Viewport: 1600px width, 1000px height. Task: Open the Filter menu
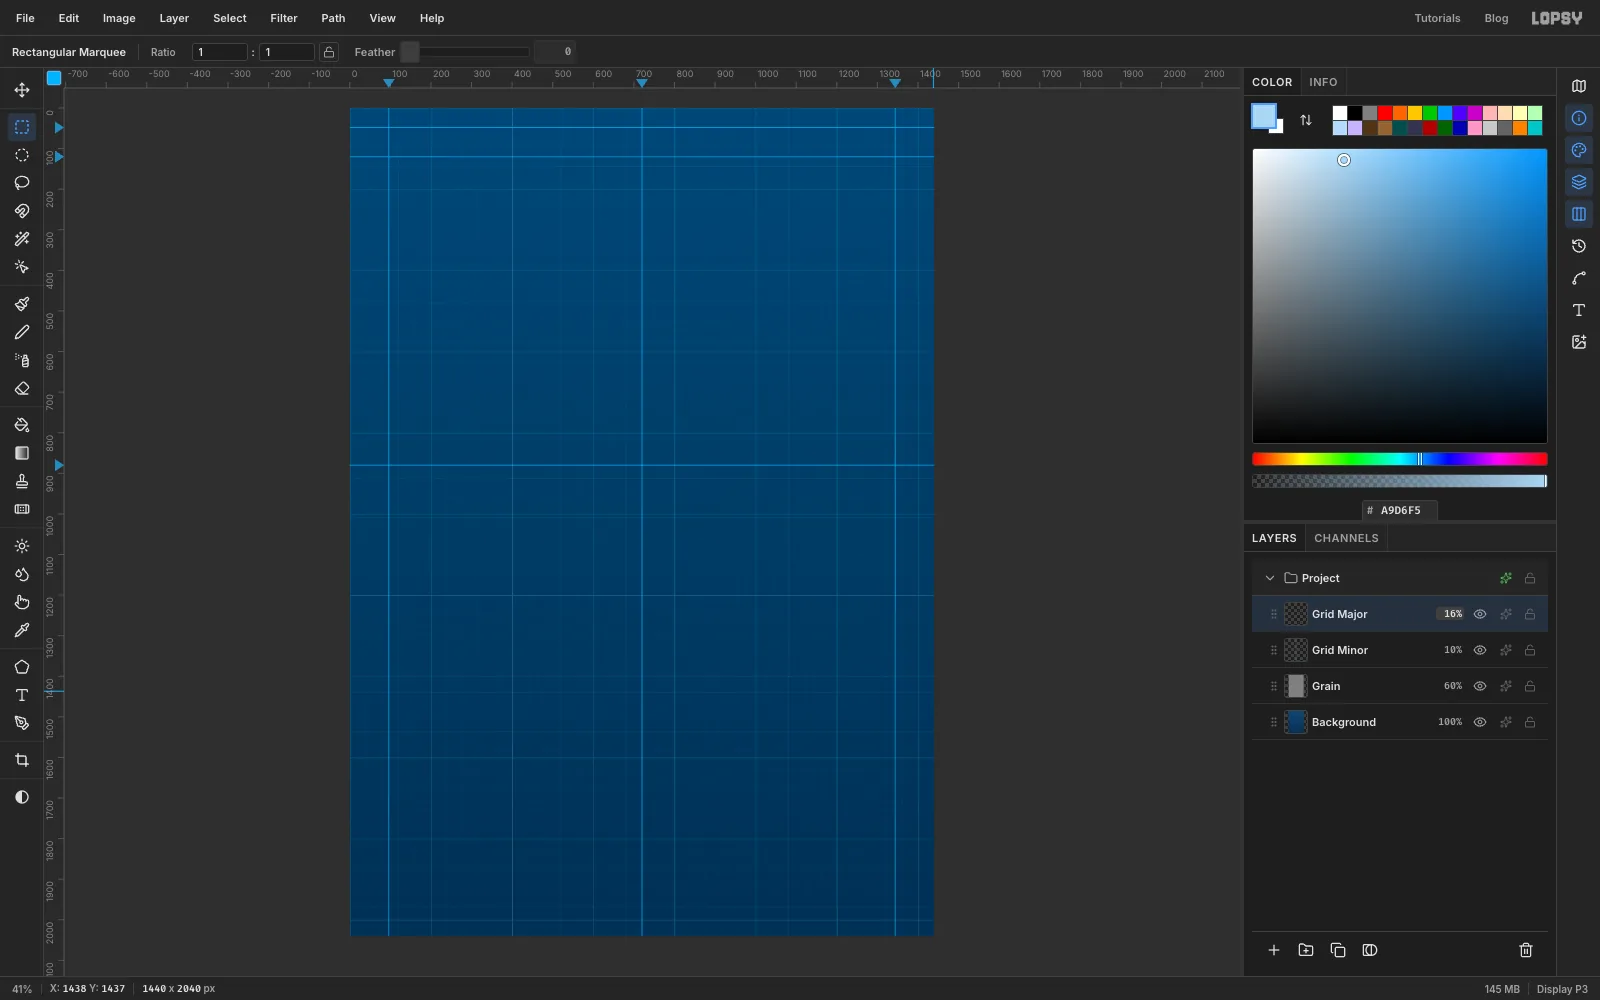[284, 18]
